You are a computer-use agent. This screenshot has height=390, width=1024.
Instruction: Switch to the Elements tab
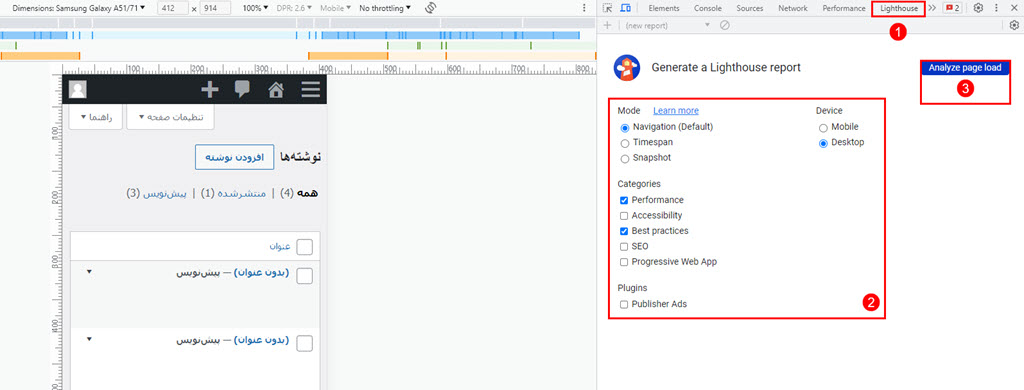coord(664,8)
